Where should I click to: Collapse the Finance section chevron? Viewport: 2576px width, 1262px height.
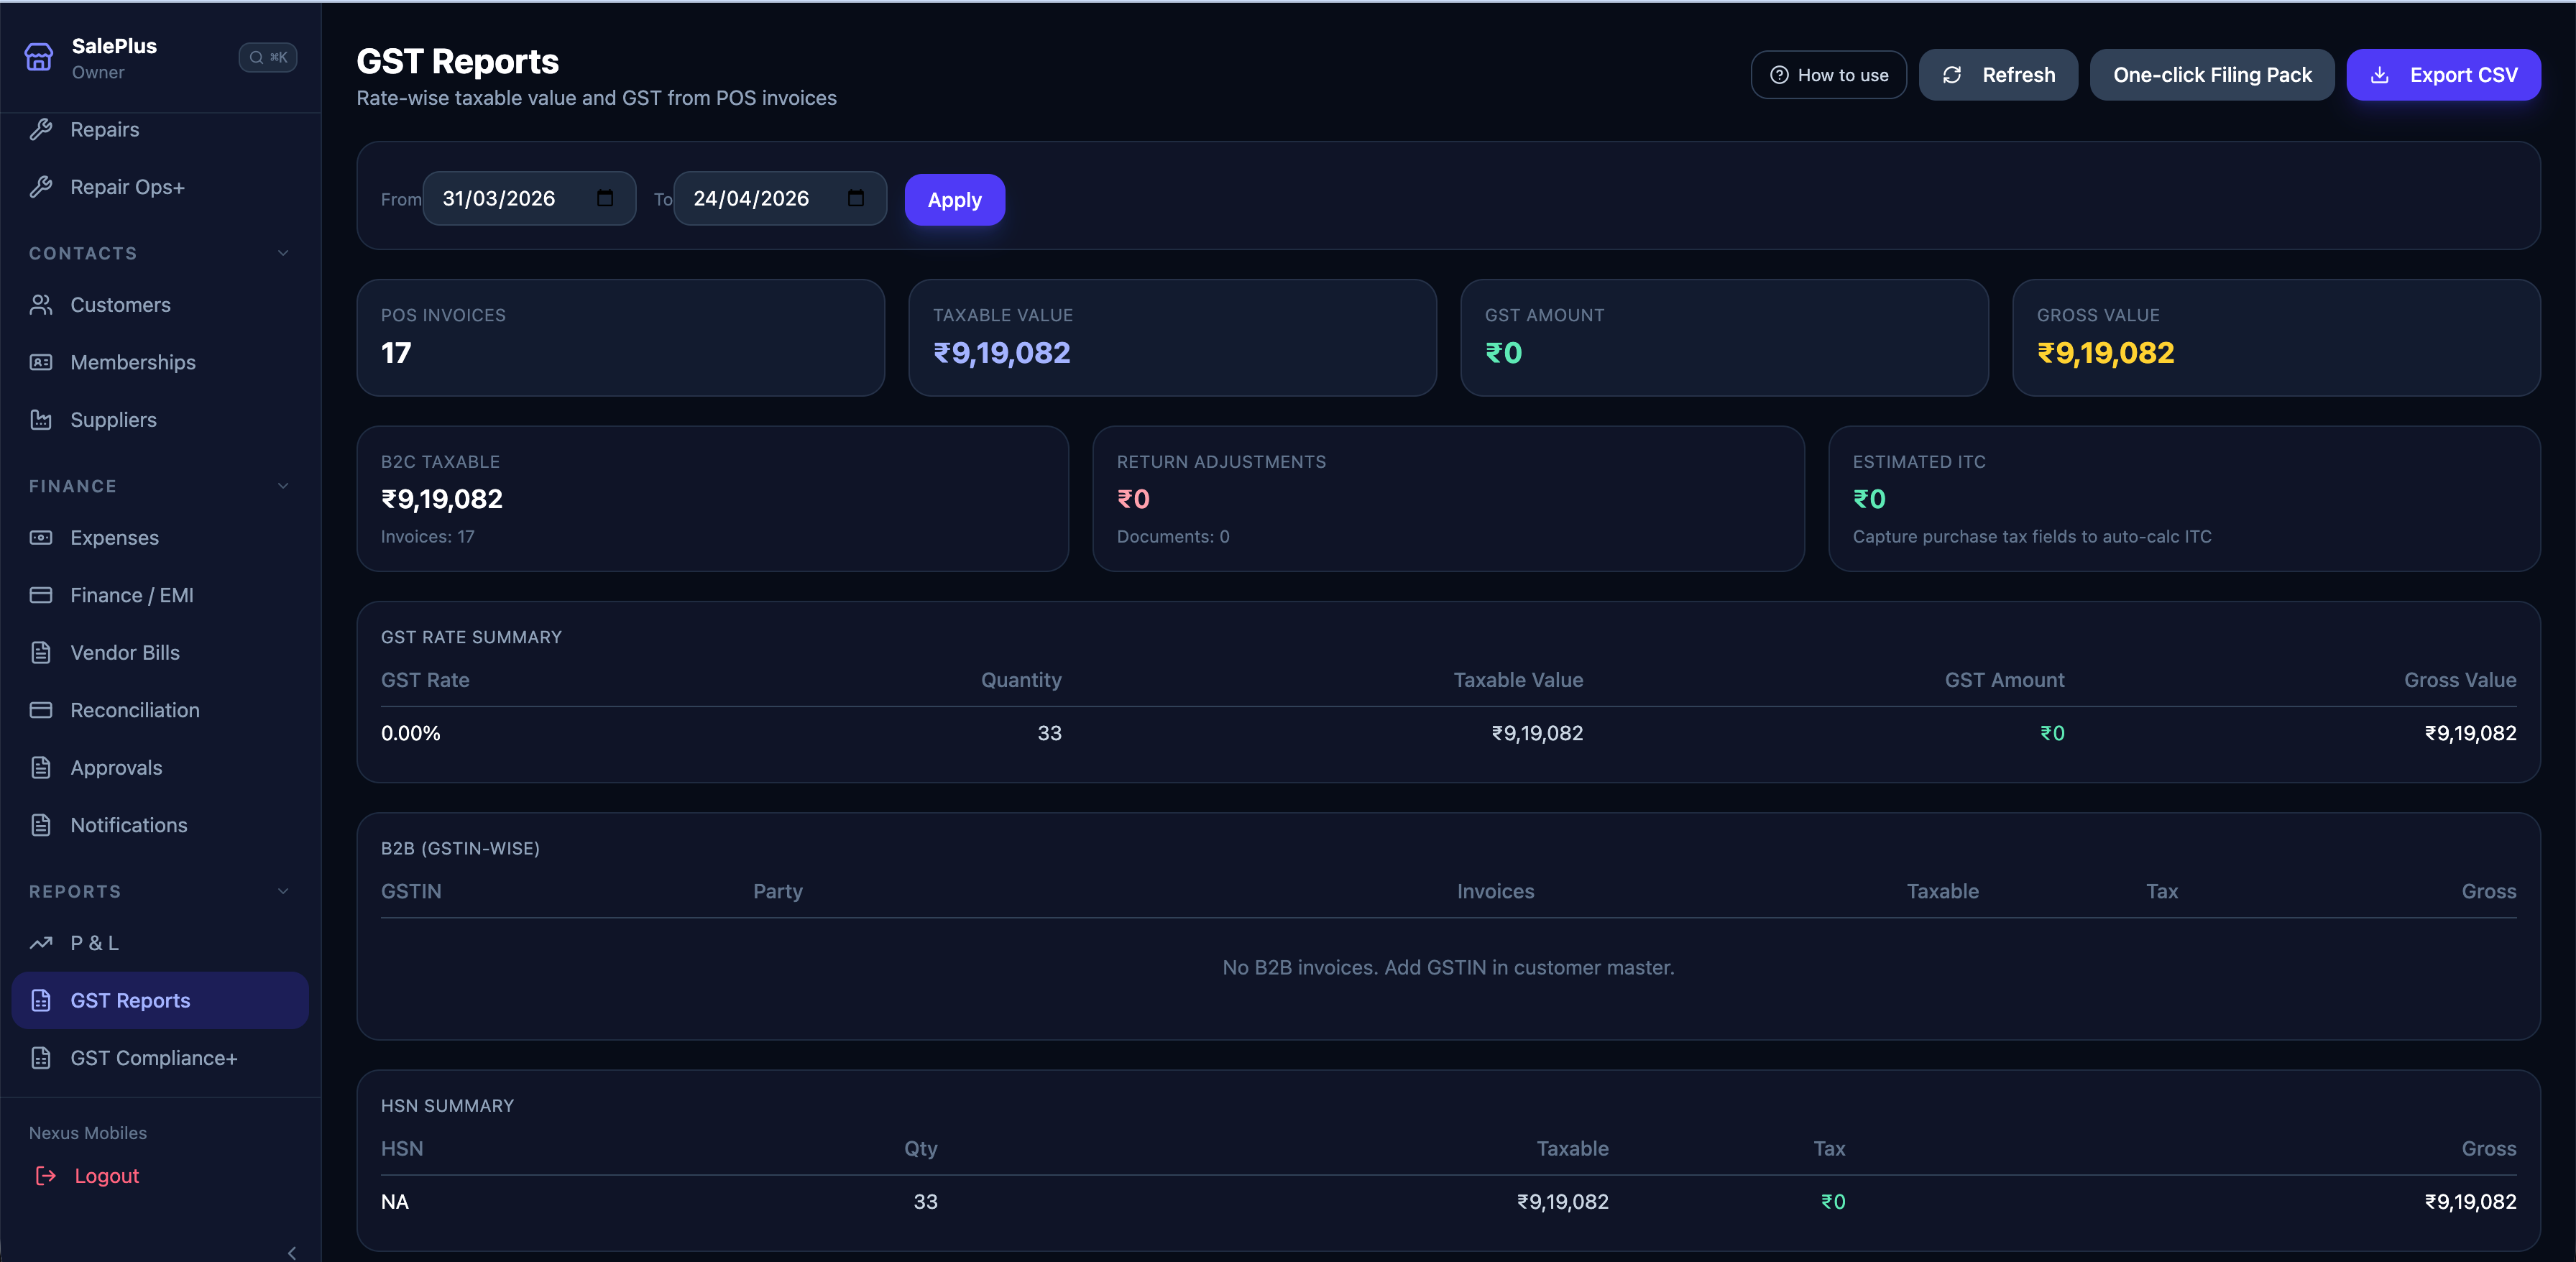[283, 486]
